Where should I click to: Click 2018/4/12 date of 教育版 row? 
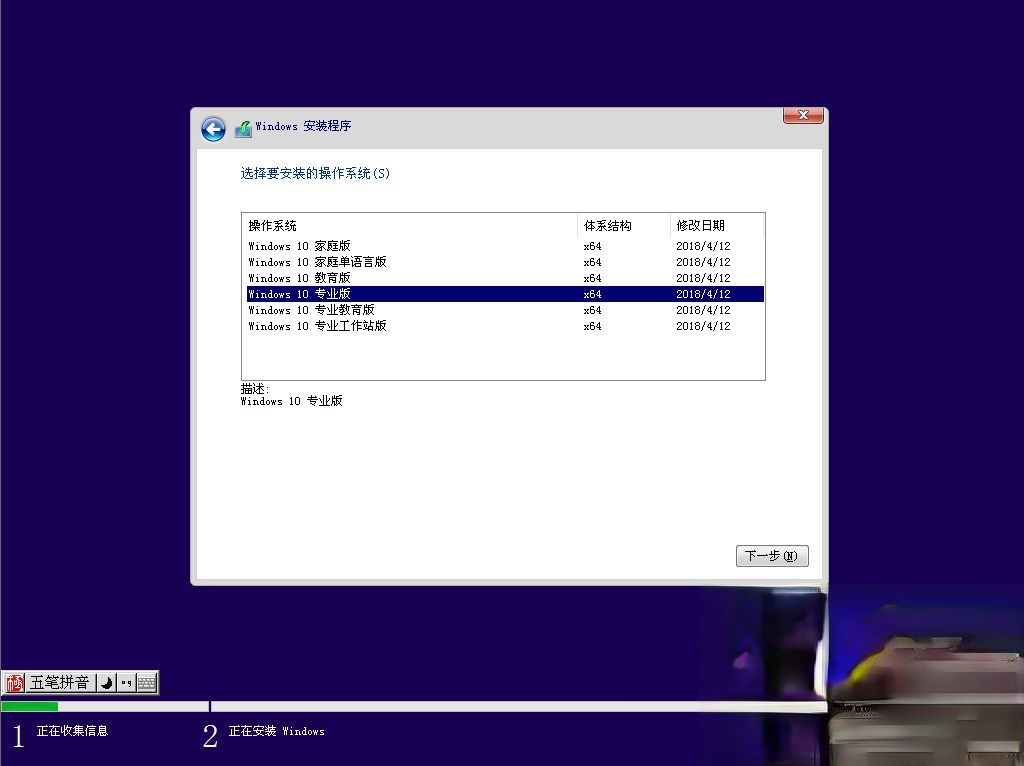703,278
